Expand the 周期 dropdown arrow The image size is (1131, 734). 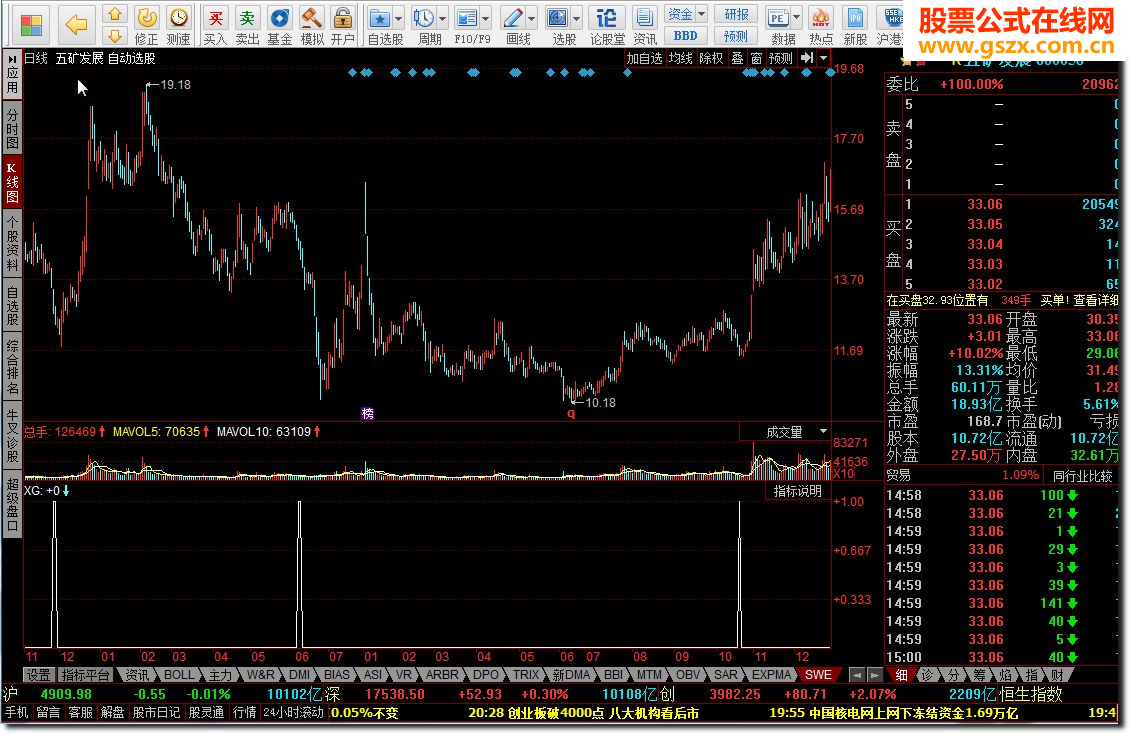point(442,19)
